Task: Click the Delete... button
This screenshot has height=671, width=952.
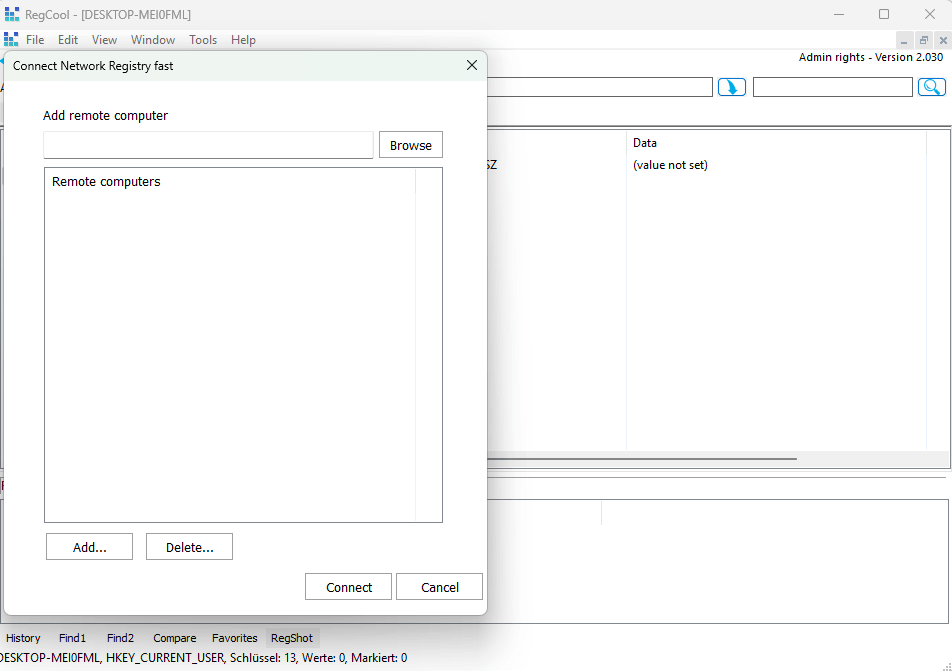Action: click(189, 547)
